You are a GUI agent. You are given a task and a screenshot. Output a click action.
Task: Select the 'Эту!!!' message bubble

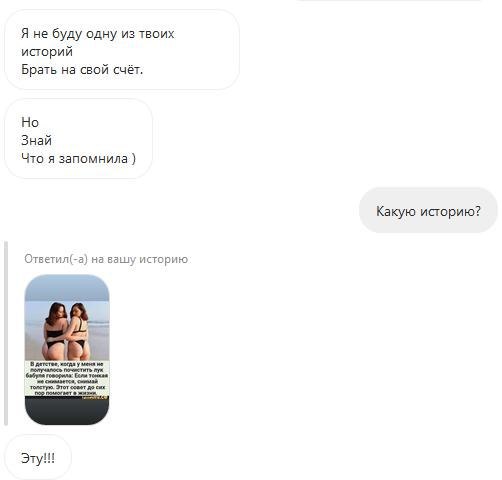click(x=38, y=457)
